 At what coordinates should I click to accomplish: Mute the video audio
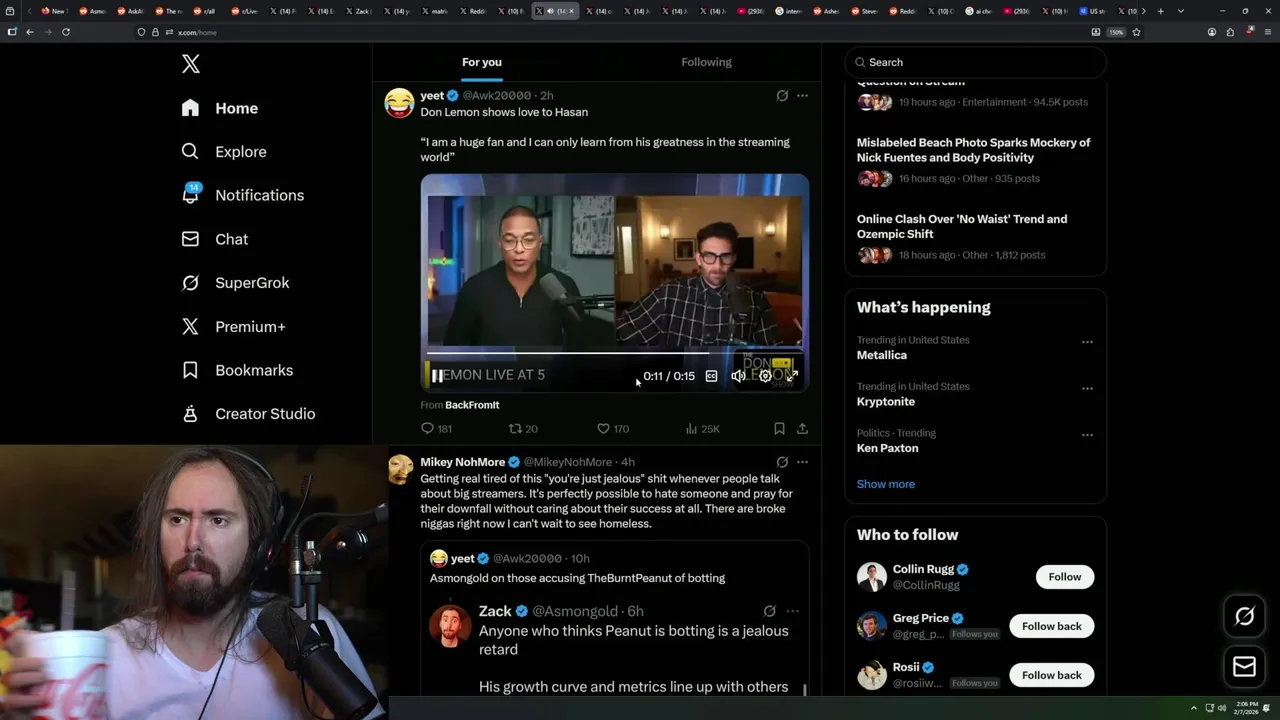click(738, 376)
